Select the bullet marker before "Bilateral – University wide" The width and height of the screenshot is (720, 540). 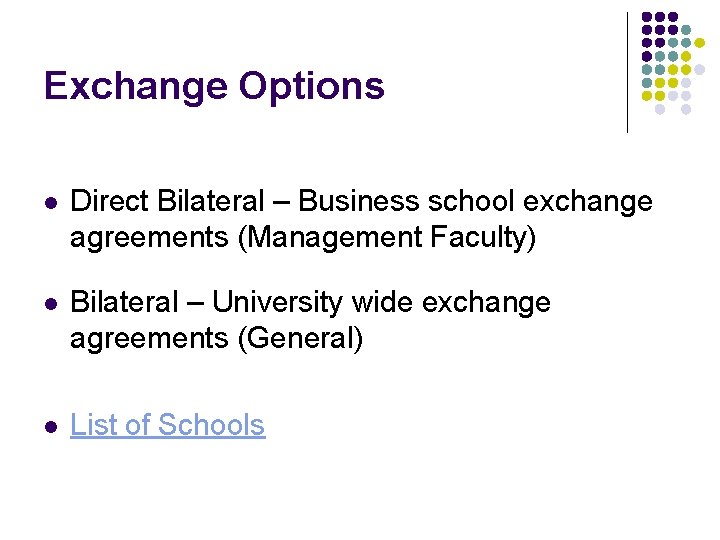pyautogui.click(x=50, y=304)
